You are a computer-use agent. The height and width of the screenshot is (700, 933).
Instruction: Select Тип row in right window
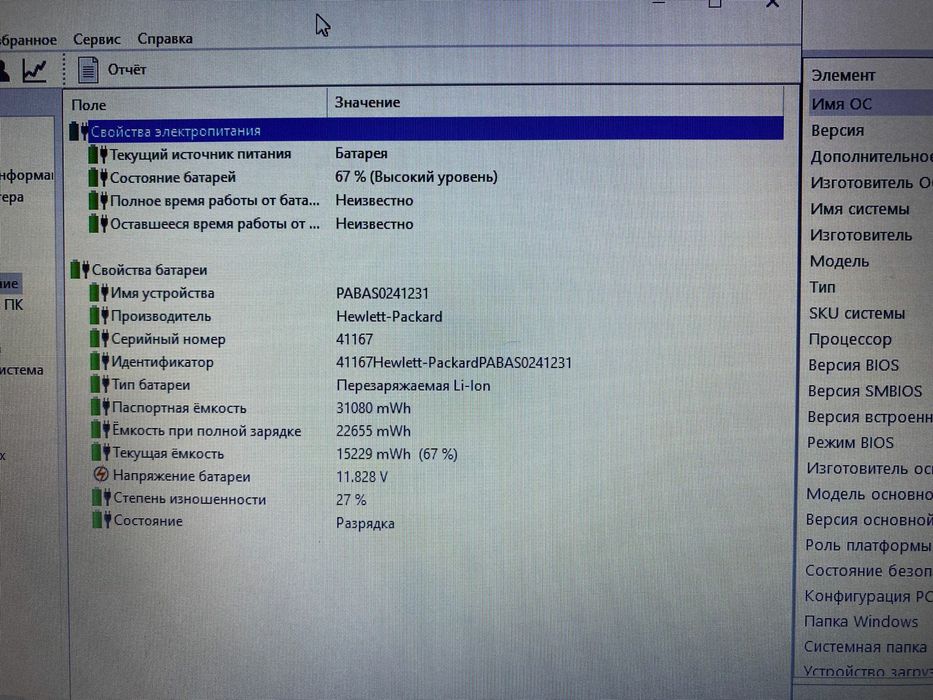tap(822, 288)
